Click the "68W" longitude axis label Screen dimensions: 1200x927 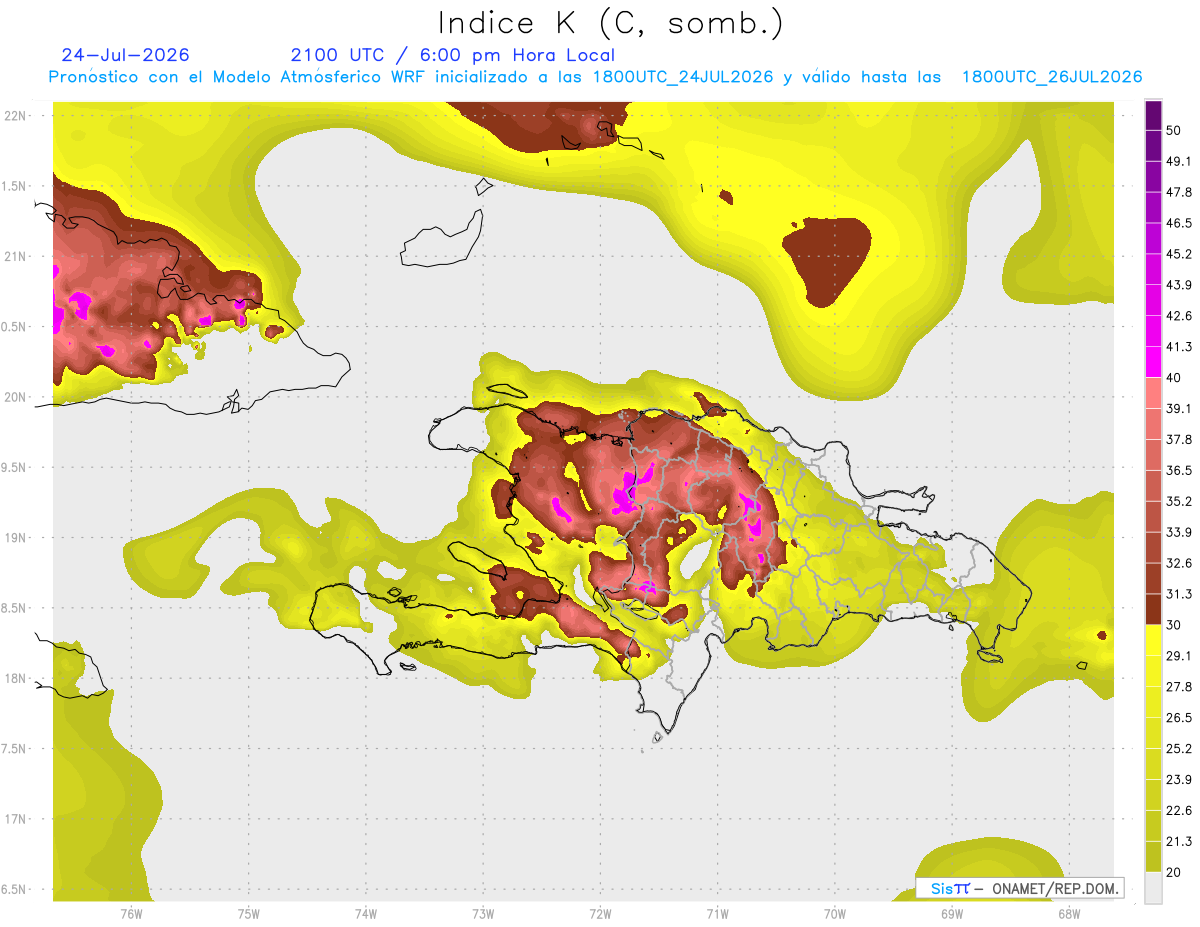(x=1069, y=913)
